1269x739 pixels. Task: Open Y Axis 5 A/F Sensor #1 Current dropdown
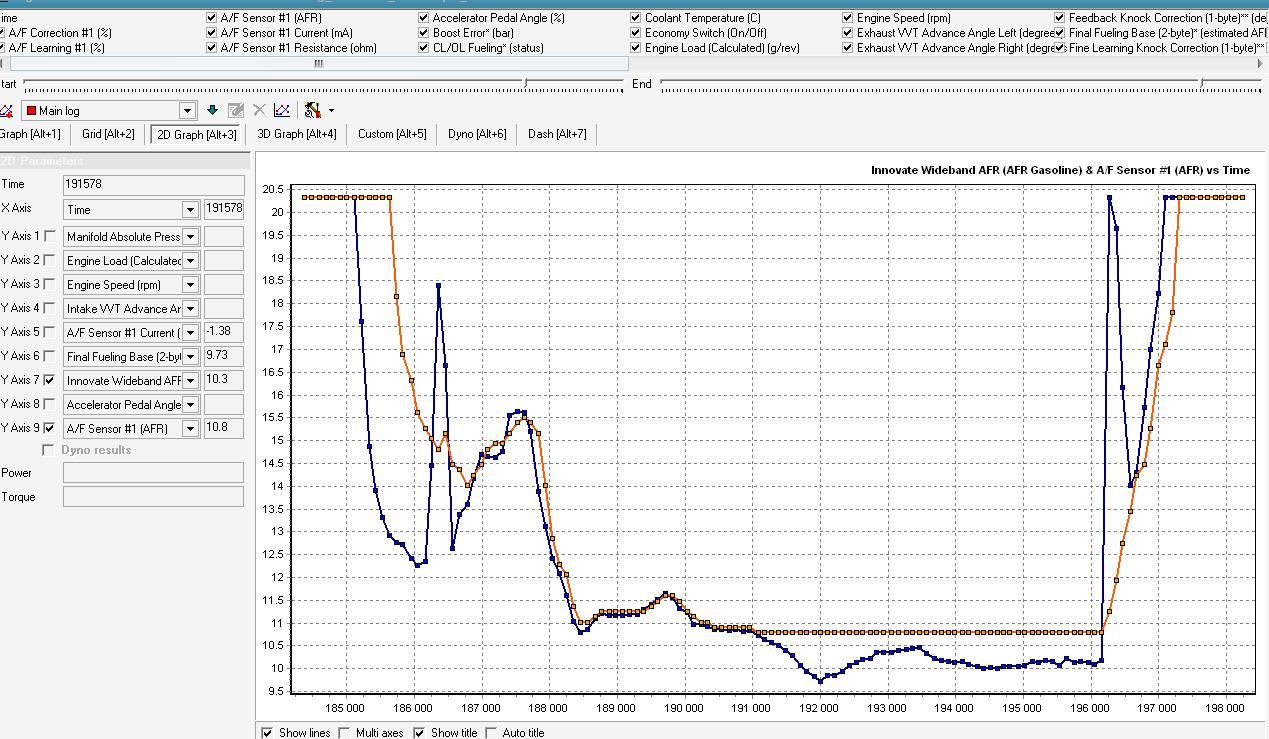[190, 333]
